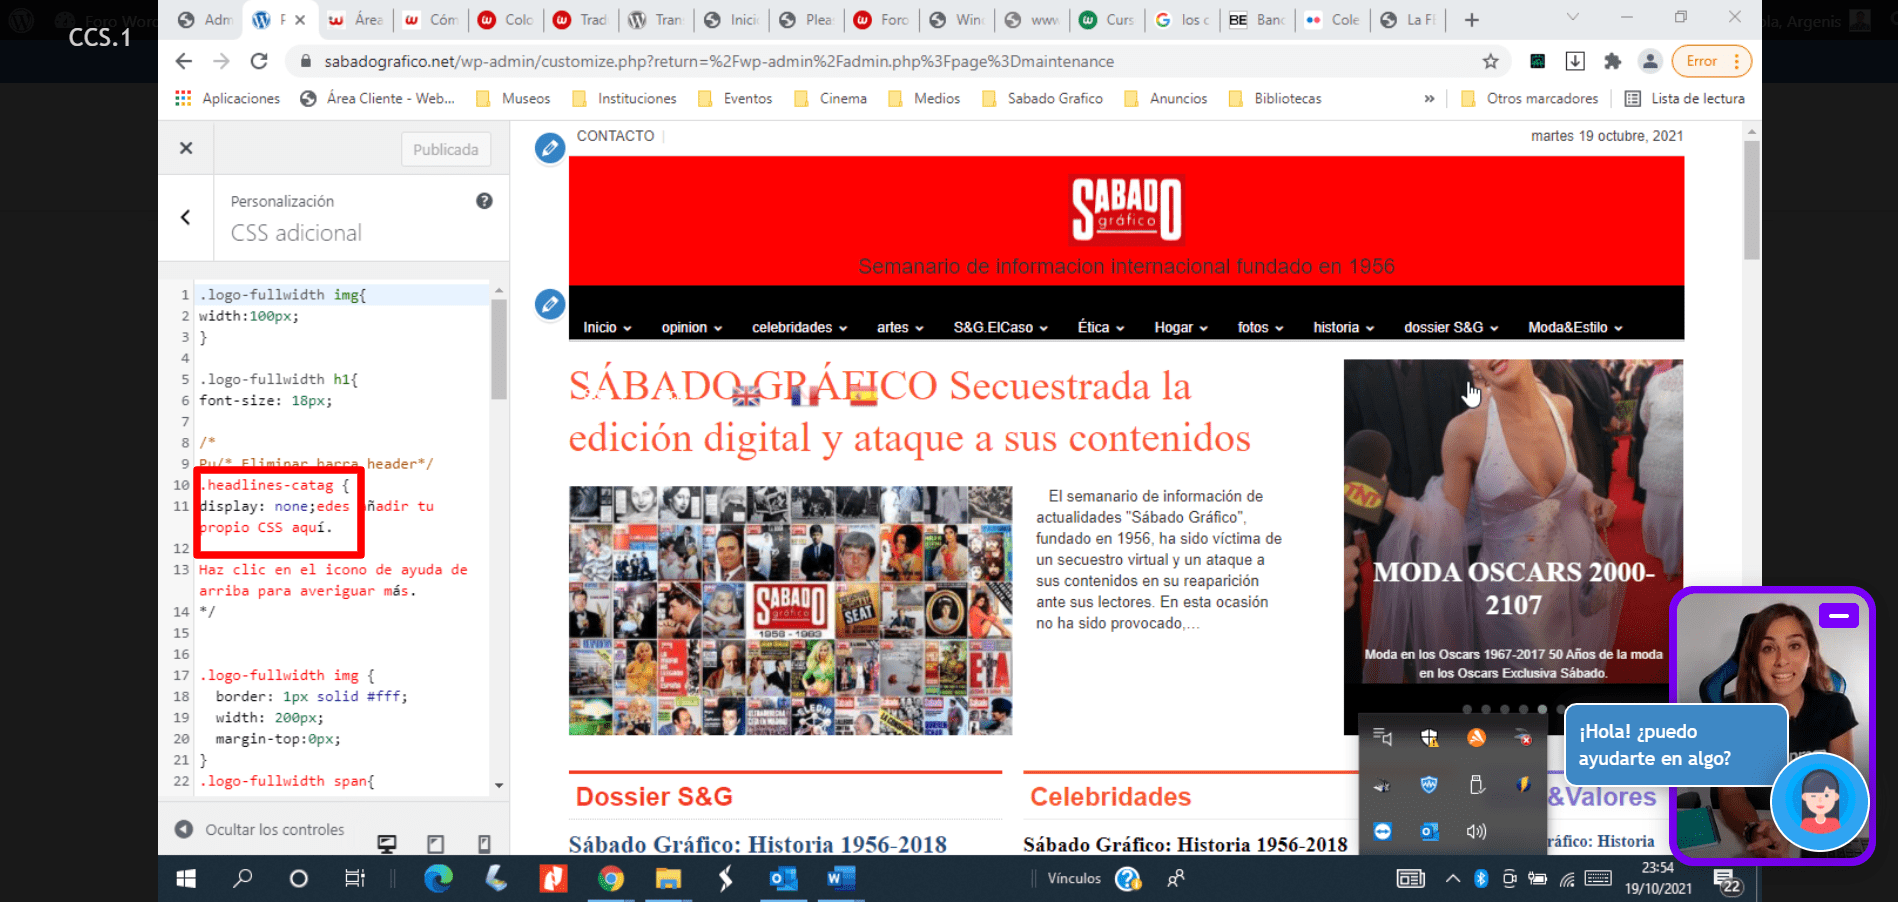Screen dimensions: 1898x902
Task: Switch to the Trad Chrome tab
Action: (582, 20)
